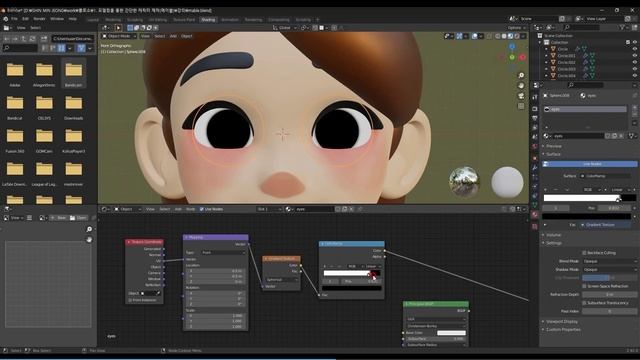Toggle X-ray display in viewport header
The image size is (640, 360).
pos(489,36)
